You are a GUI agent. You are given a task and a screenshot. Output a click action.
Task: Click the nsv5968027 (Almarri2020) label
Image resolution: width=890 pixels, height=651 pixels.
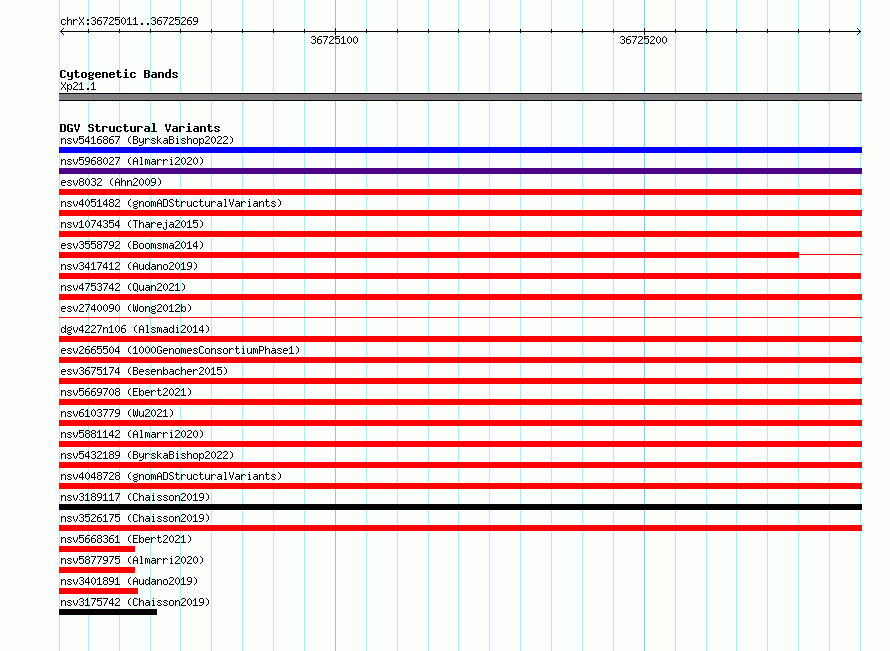click(132, 161)
